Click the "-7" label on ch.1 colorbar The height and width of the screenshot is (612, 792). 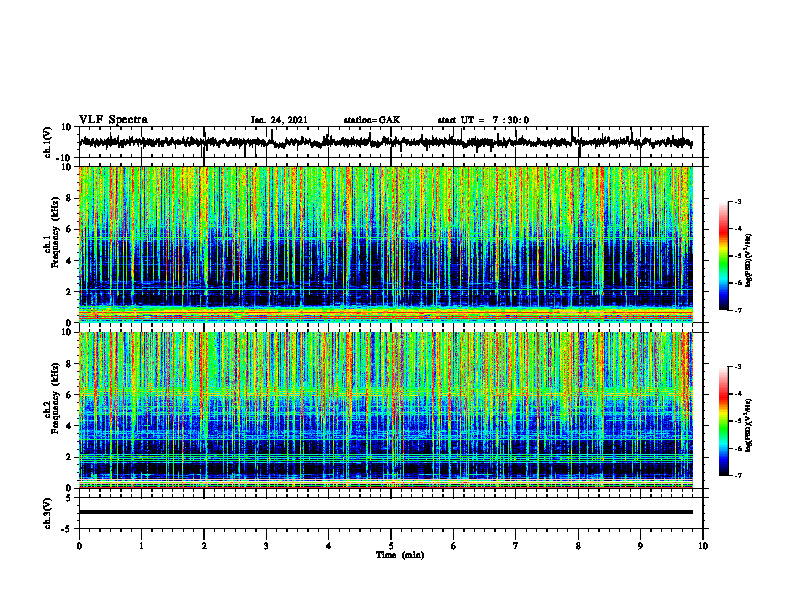(737, 310)
